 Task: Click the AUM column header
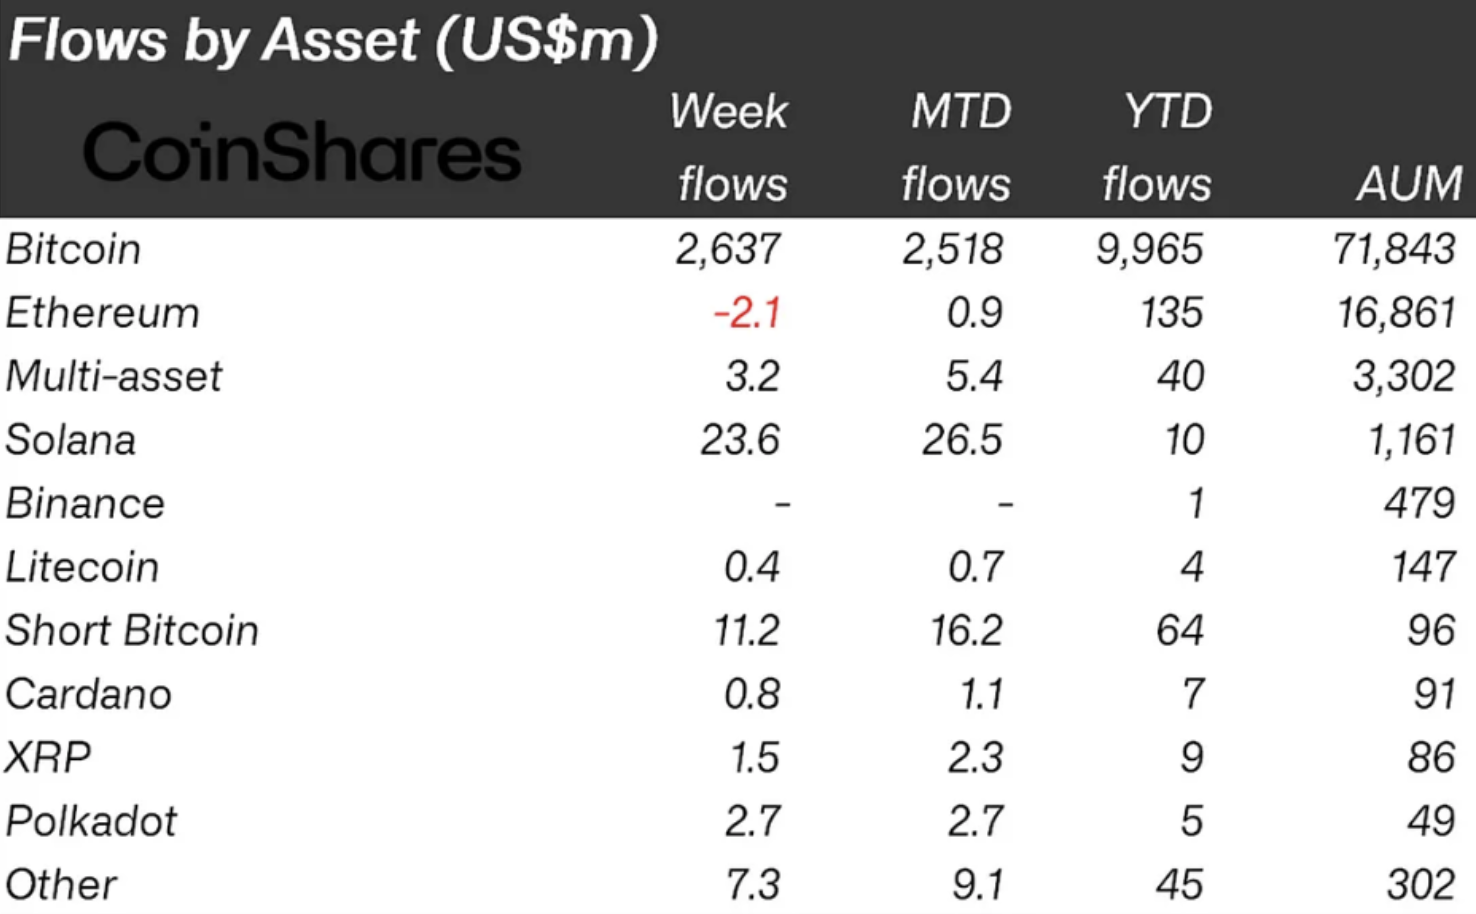click(1408, 184)
